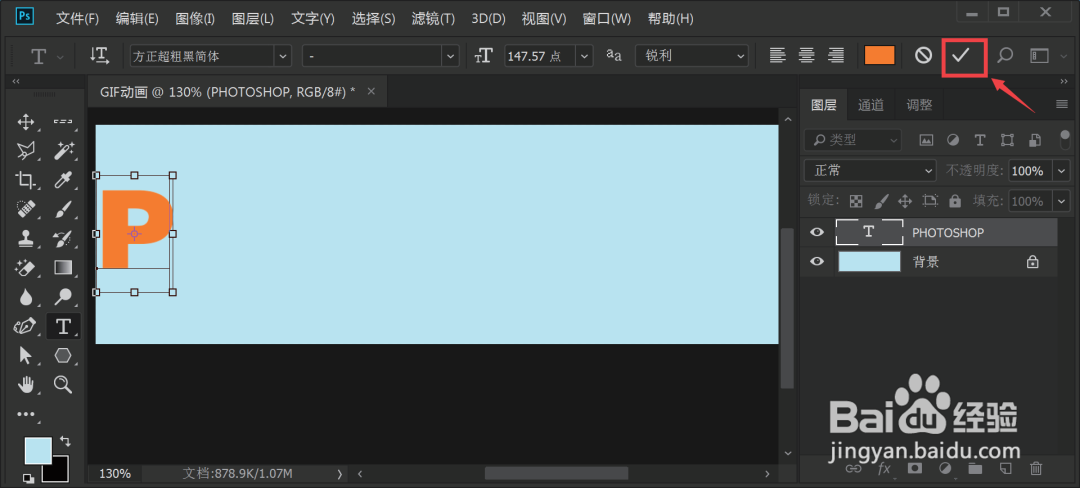The height and width of the screenshot is (488, 1080).
Task: Open the 文件(F) menu
Action: (x=77, y=19)
